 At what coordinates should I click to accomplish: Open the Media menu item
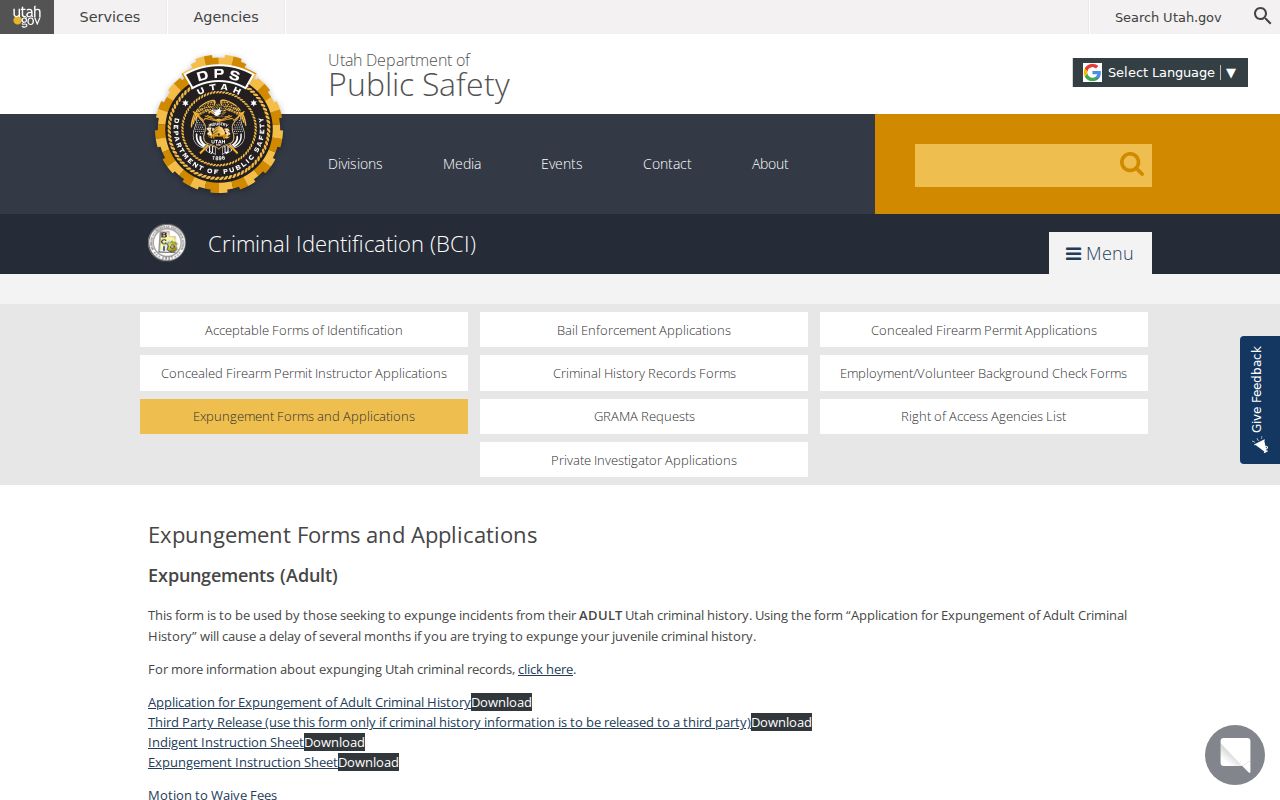(x=462, y=164)
